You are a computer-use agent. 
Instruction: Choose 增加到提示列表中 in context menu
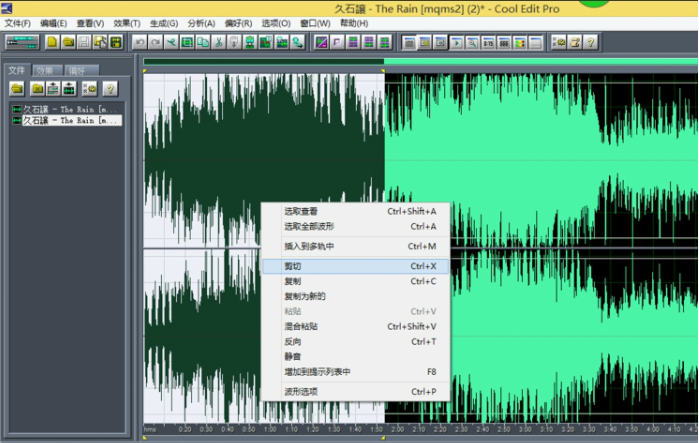click(x=355, y=372)
